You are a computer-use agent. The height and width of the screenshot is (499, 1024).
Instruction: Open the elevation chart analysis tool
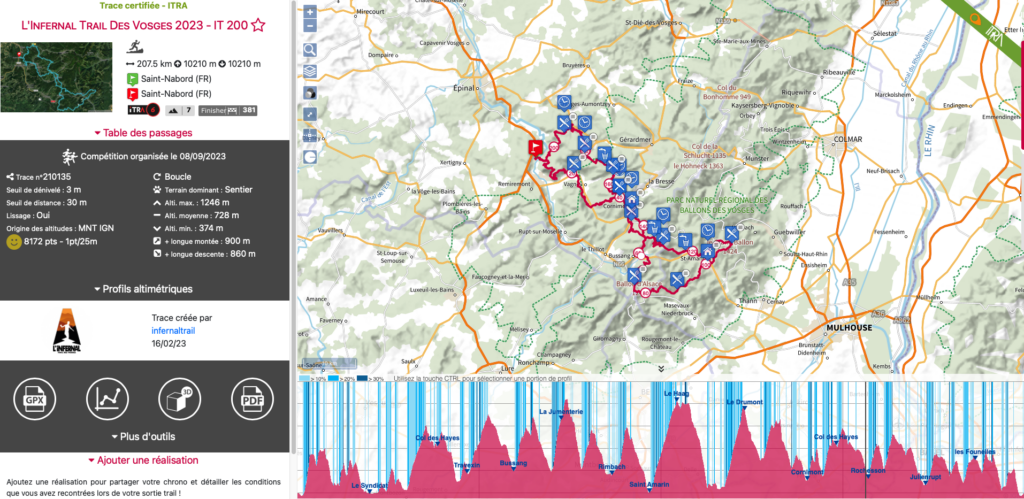107,399
